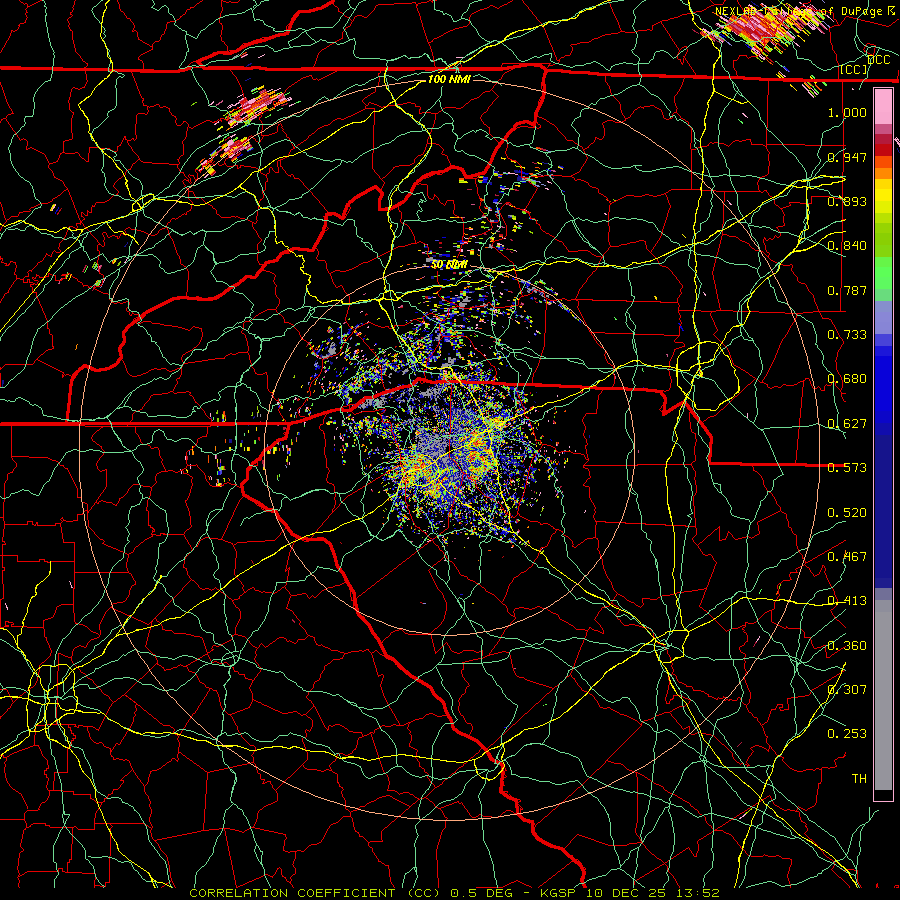Click the 0.253 legend value
900x900 pixels.
(x=847, y=734)
